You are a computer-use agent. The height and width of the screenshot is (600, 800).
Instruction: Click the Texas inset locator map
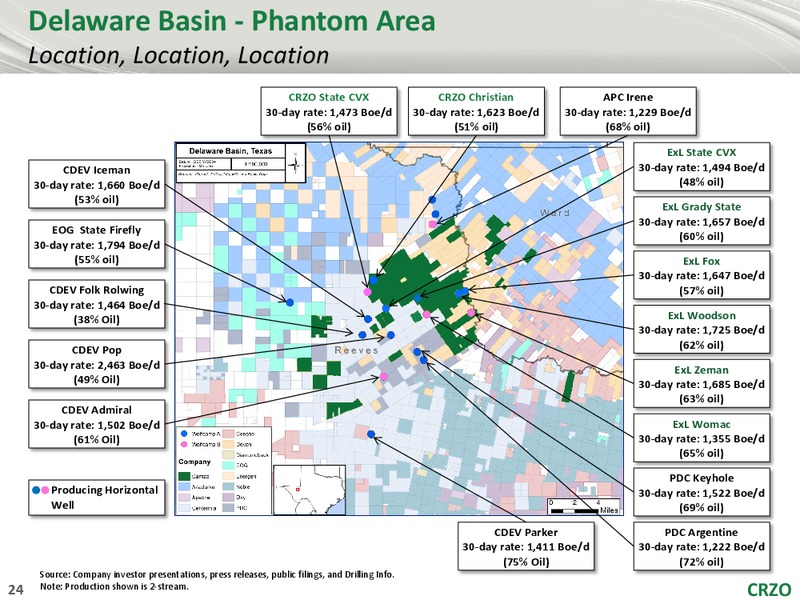point(310,489)
